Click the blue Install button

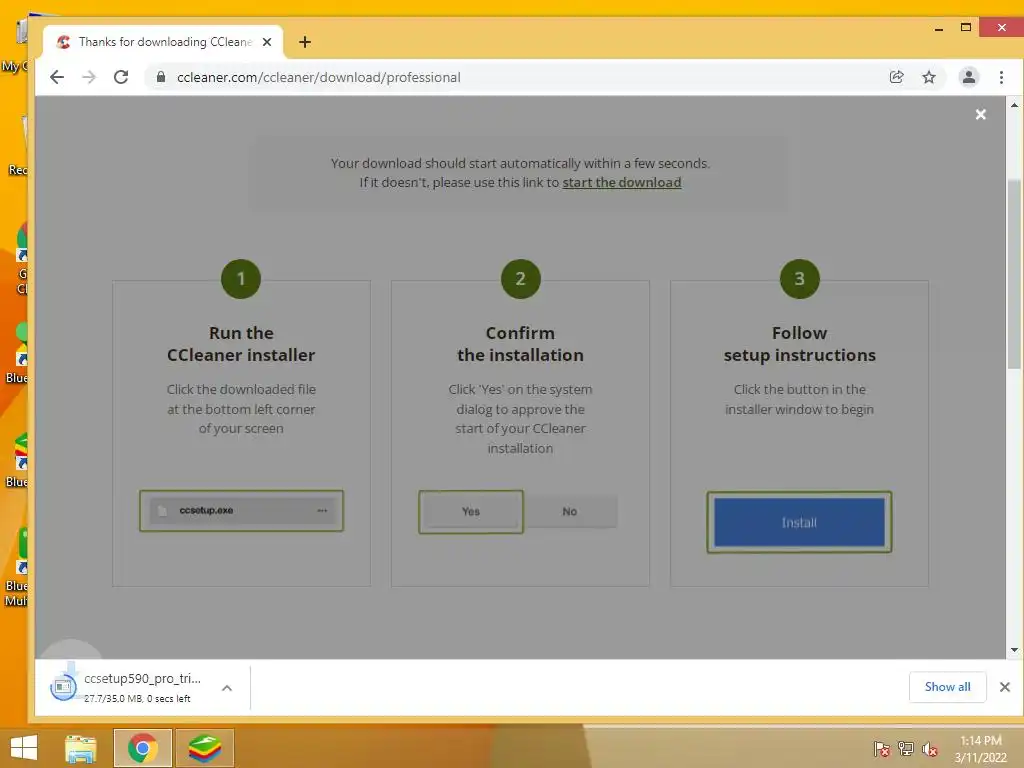(x=799, y=522)
